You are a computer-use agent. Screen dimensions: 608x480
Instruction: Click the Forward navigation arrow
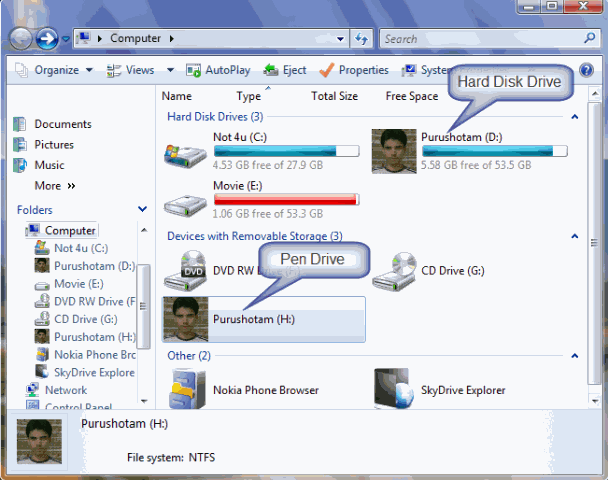tap(47, 39)
